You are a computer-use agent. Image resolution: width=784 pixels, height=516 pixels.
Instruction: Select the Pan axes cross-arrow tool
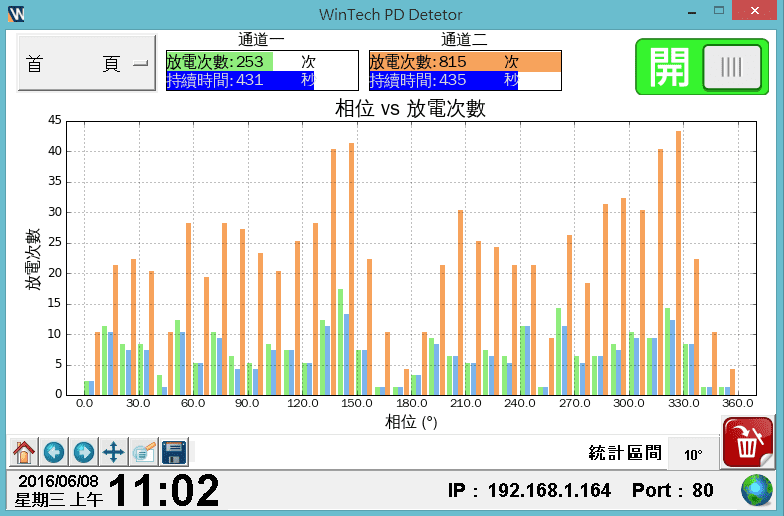pyautogui.click(x=114, y=452)
